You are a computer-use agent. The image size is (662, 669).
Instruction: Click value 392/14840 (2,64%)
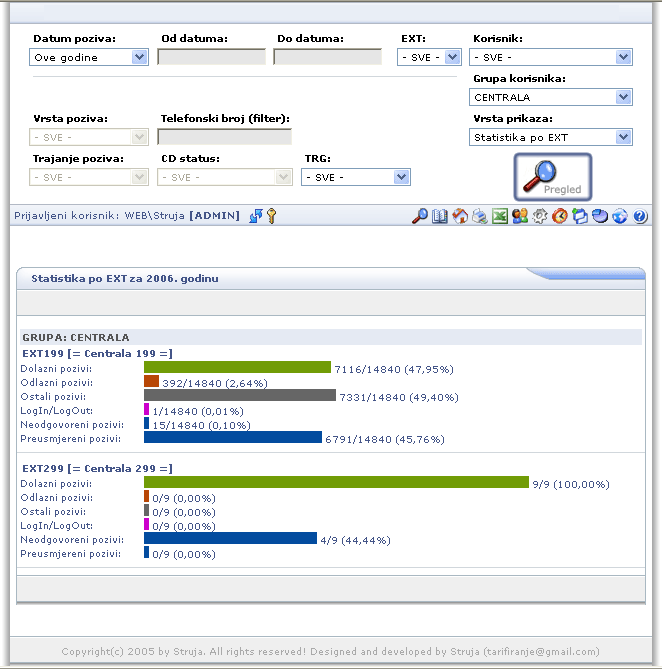215,383
